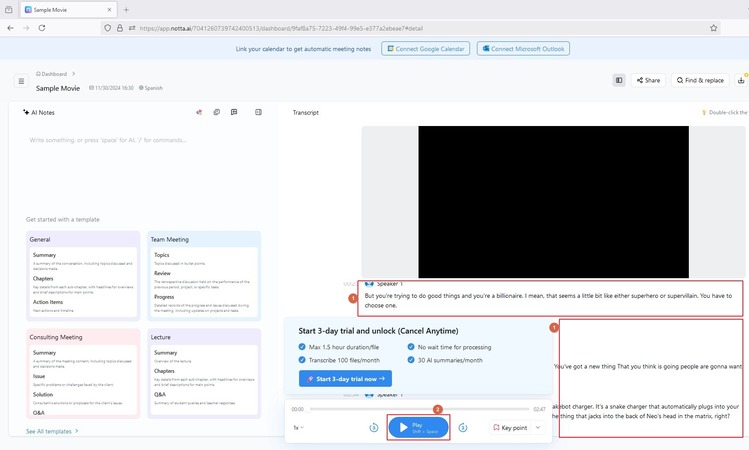749x450 pixels.
Task: Open the browser tab list icon
Action: tap(9, 10)
